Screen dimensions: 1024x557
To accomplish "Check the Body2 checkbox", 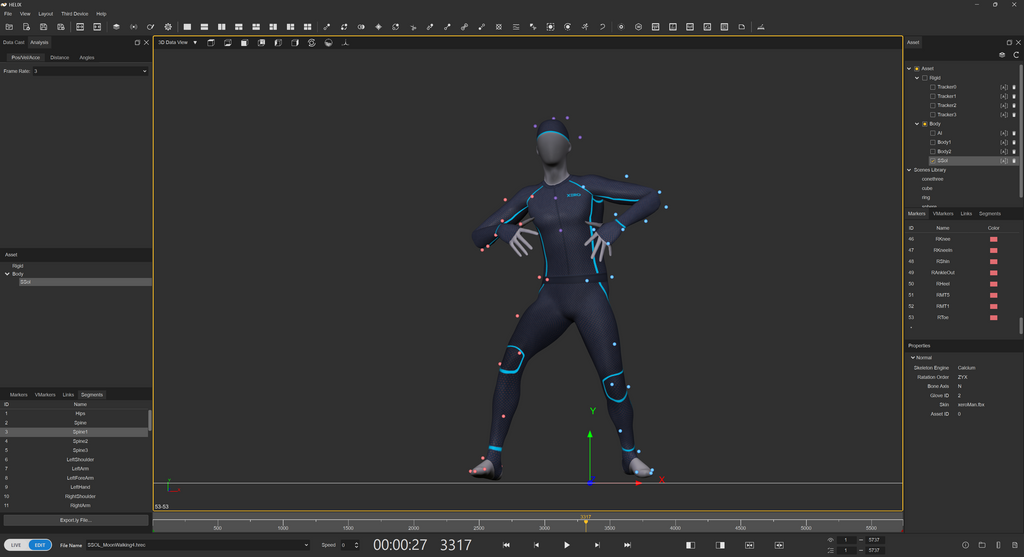I will pos(933,151).
